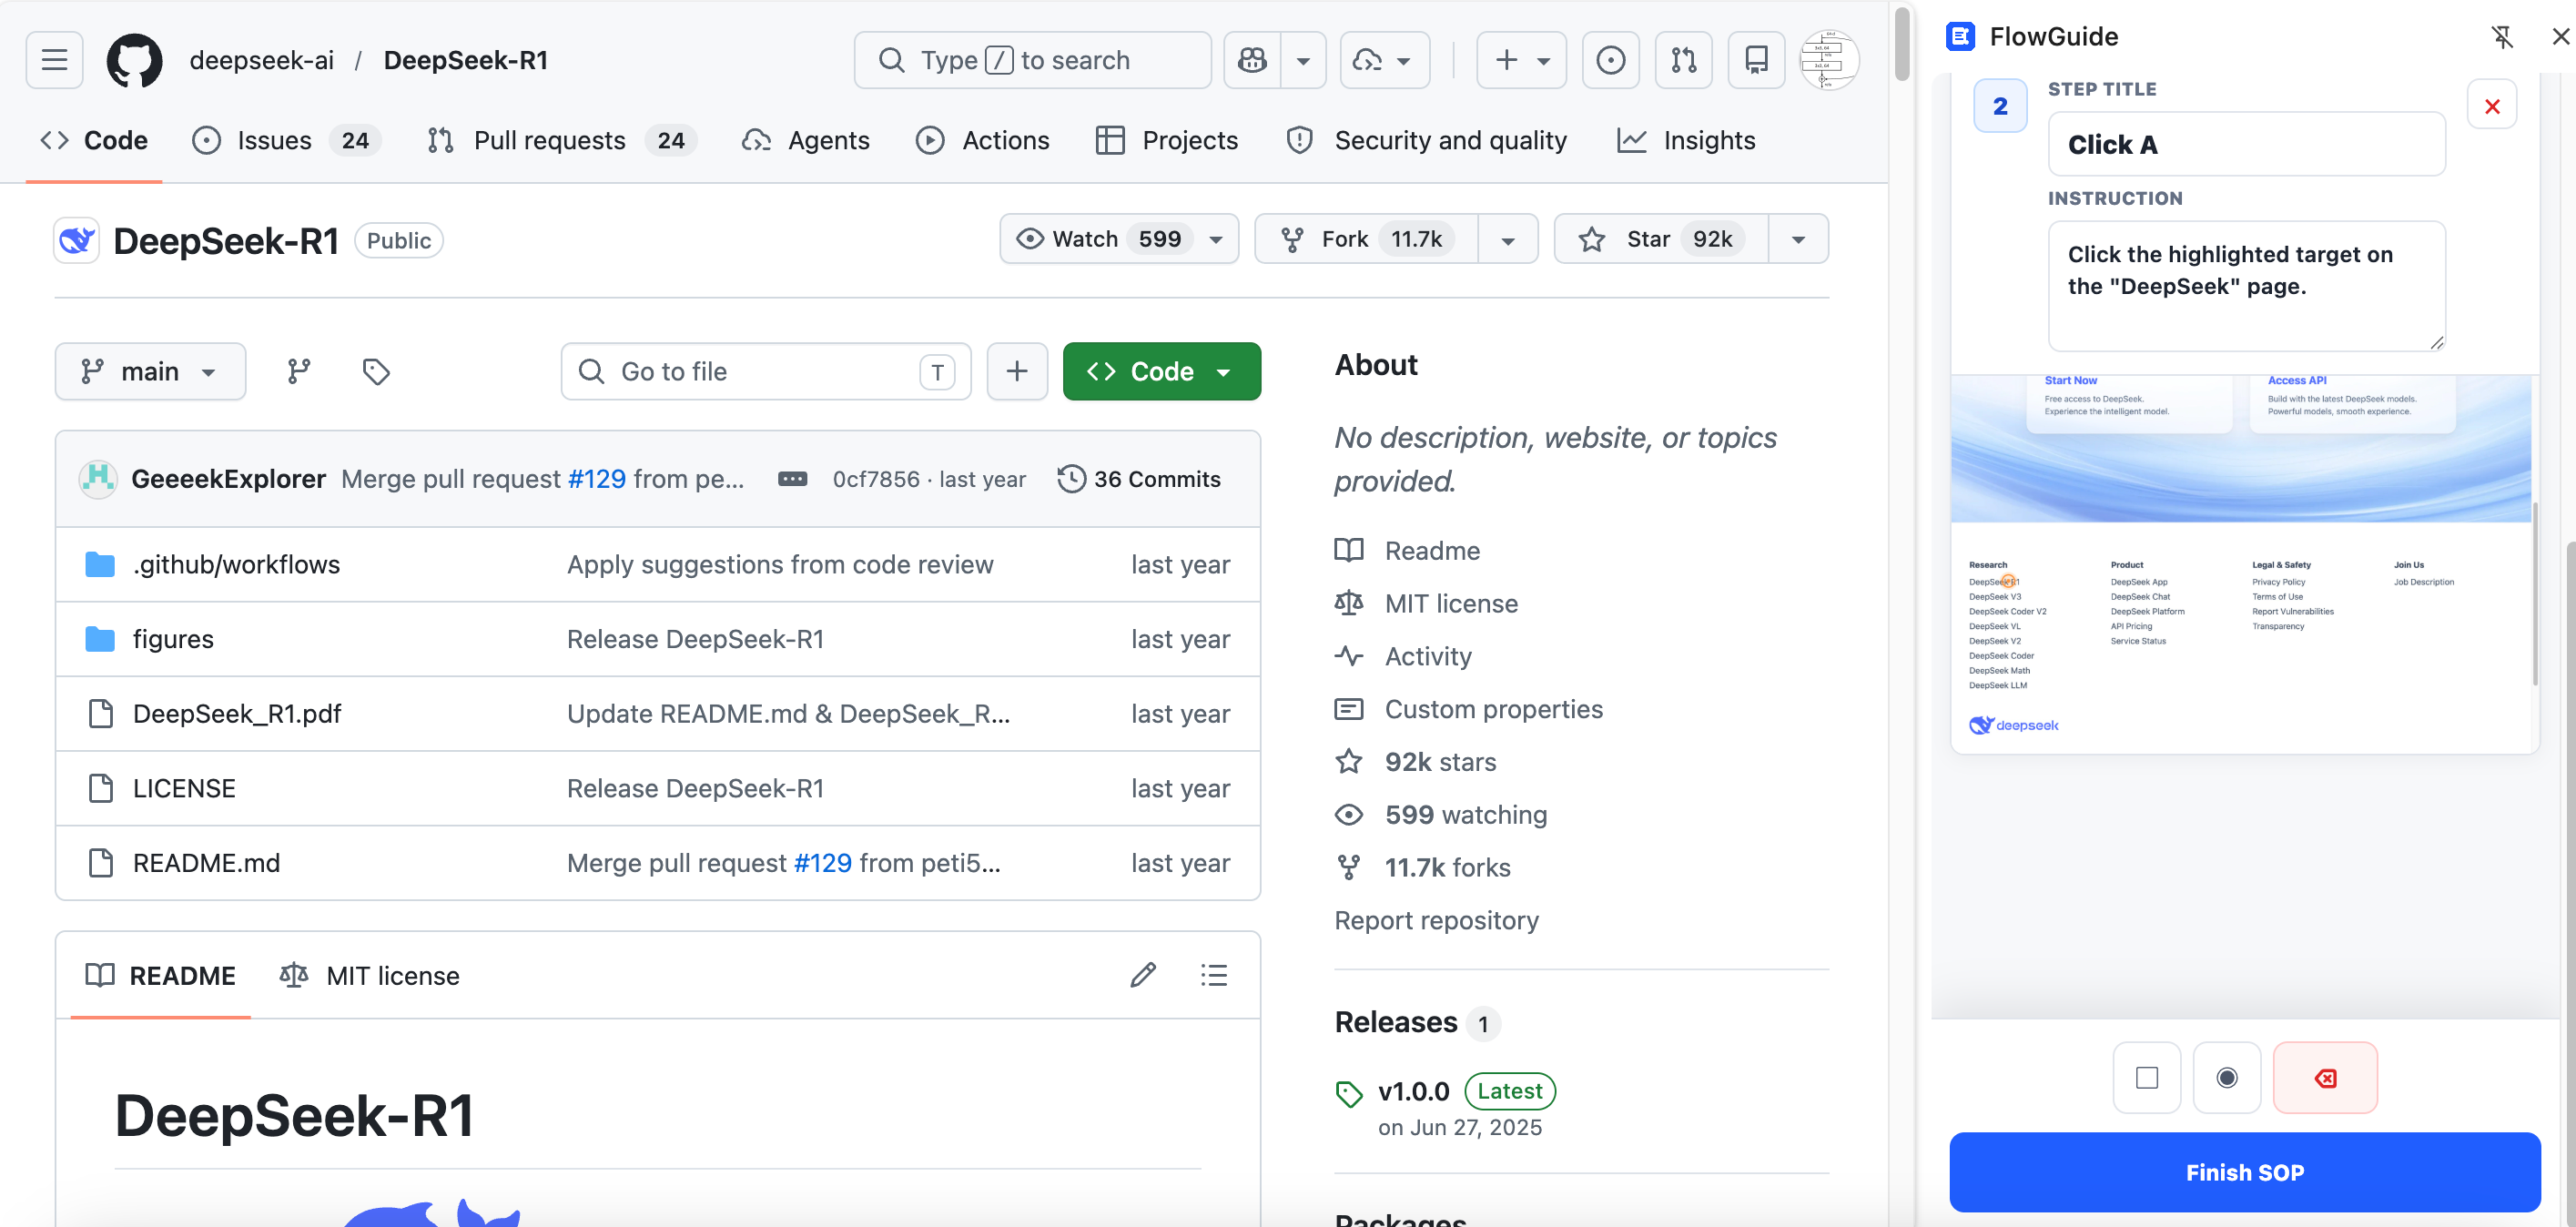Open pull request #129 in README.md row

[x=822, y=863]
